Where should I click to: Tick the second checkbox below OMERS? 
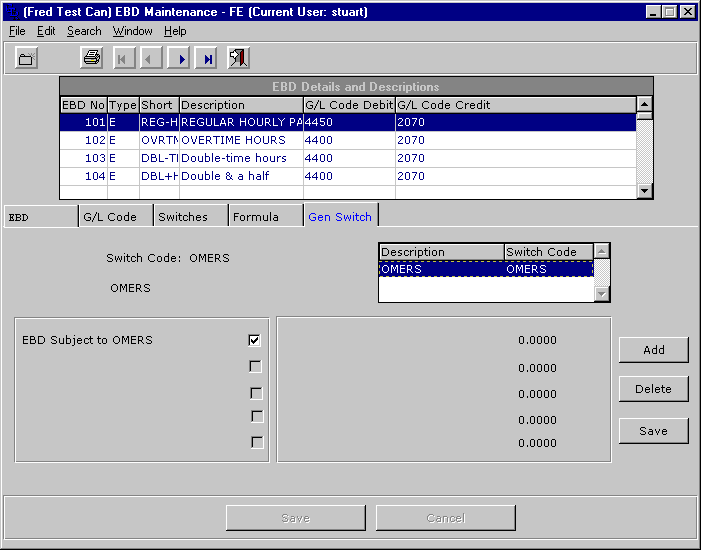pyautogui.click(x=255, y=367)
